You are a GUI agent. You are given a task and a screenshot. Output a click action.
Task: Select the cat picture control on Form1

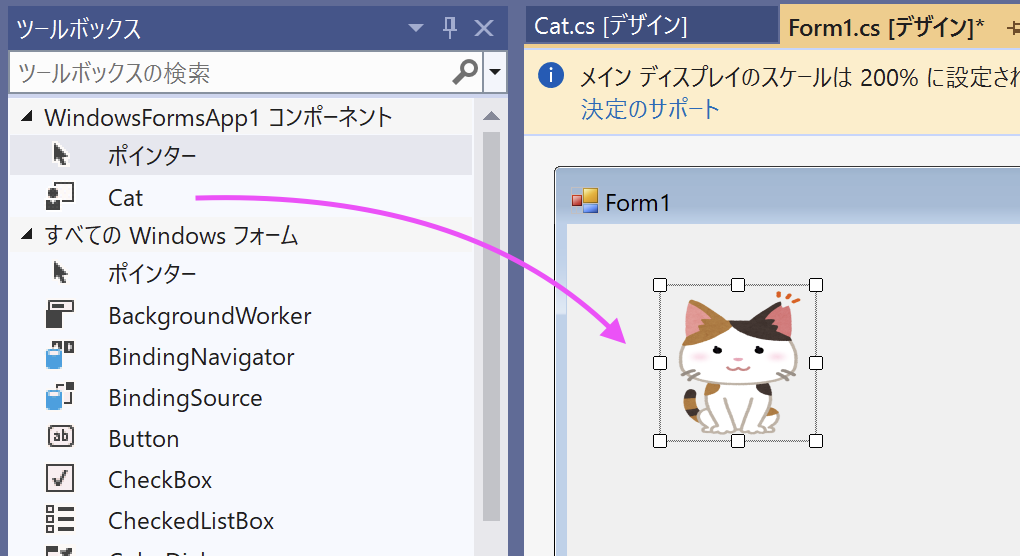738,363
